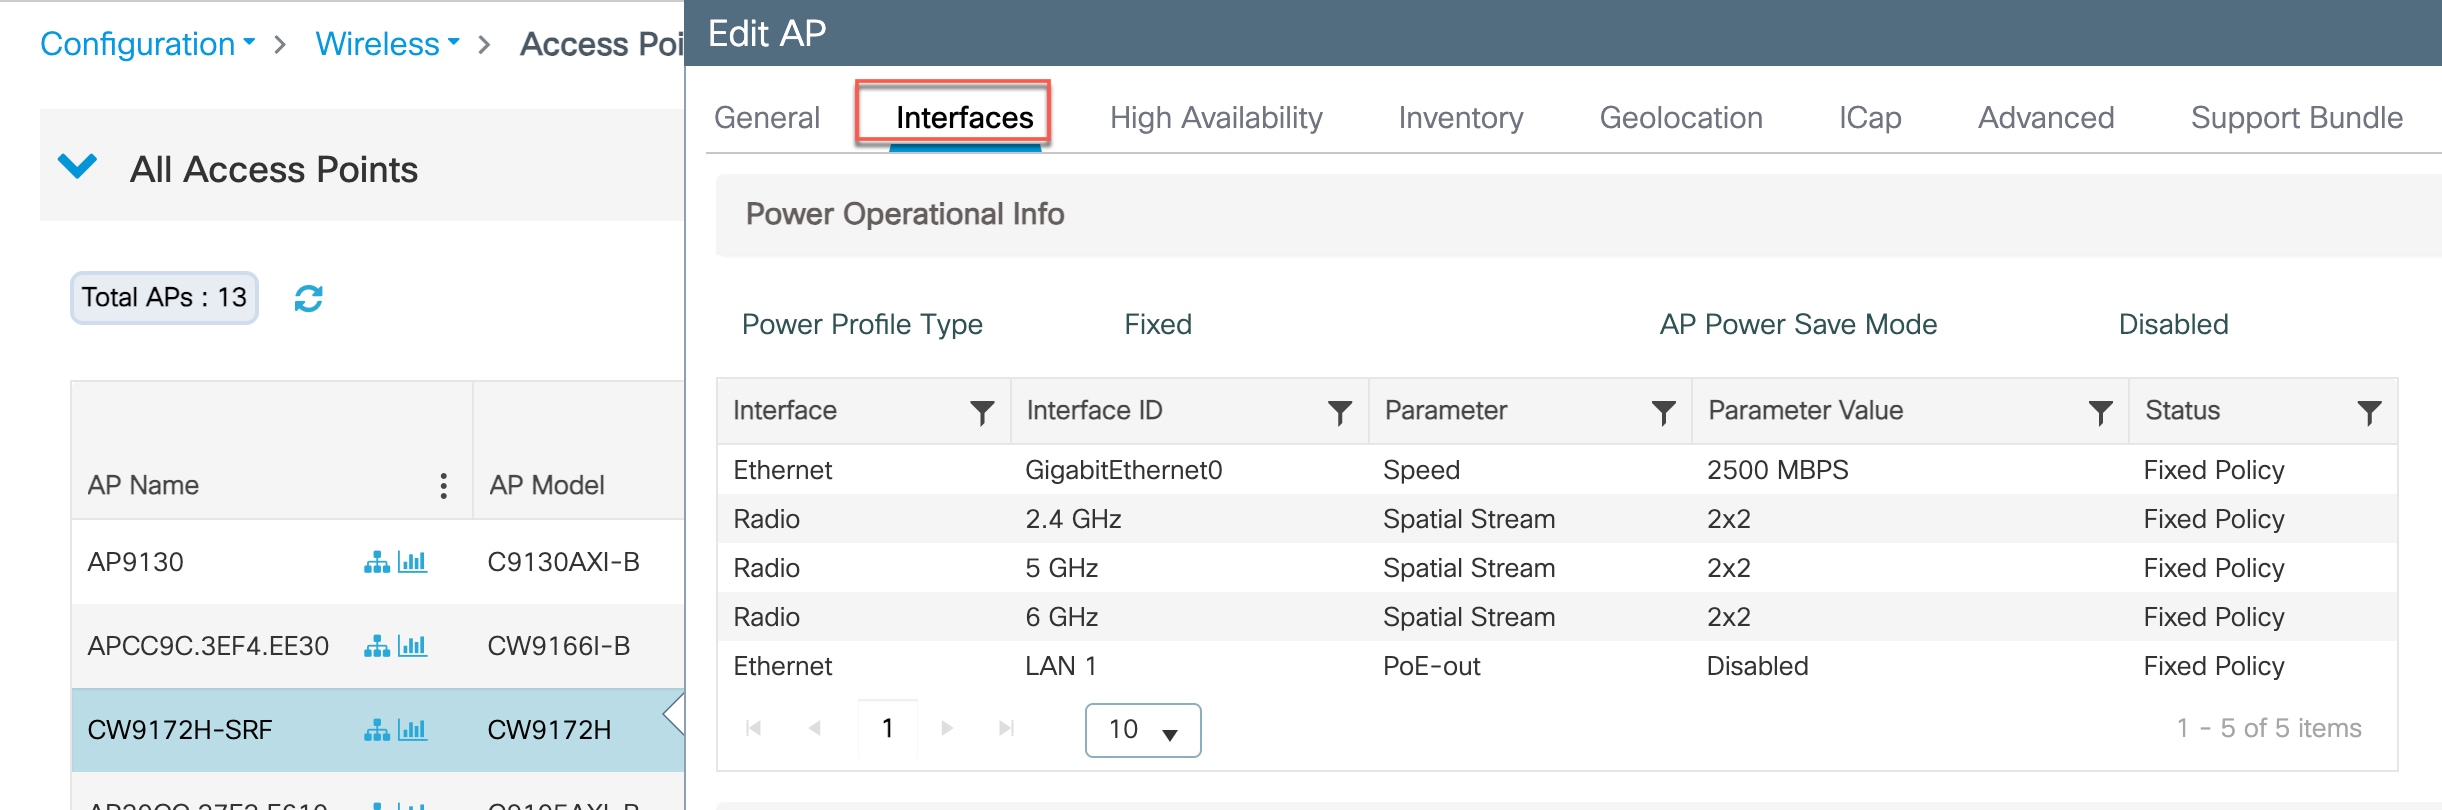Select the CW9172H-SRF access point
Screen dimensions: 2442x810
coord(180,730)
